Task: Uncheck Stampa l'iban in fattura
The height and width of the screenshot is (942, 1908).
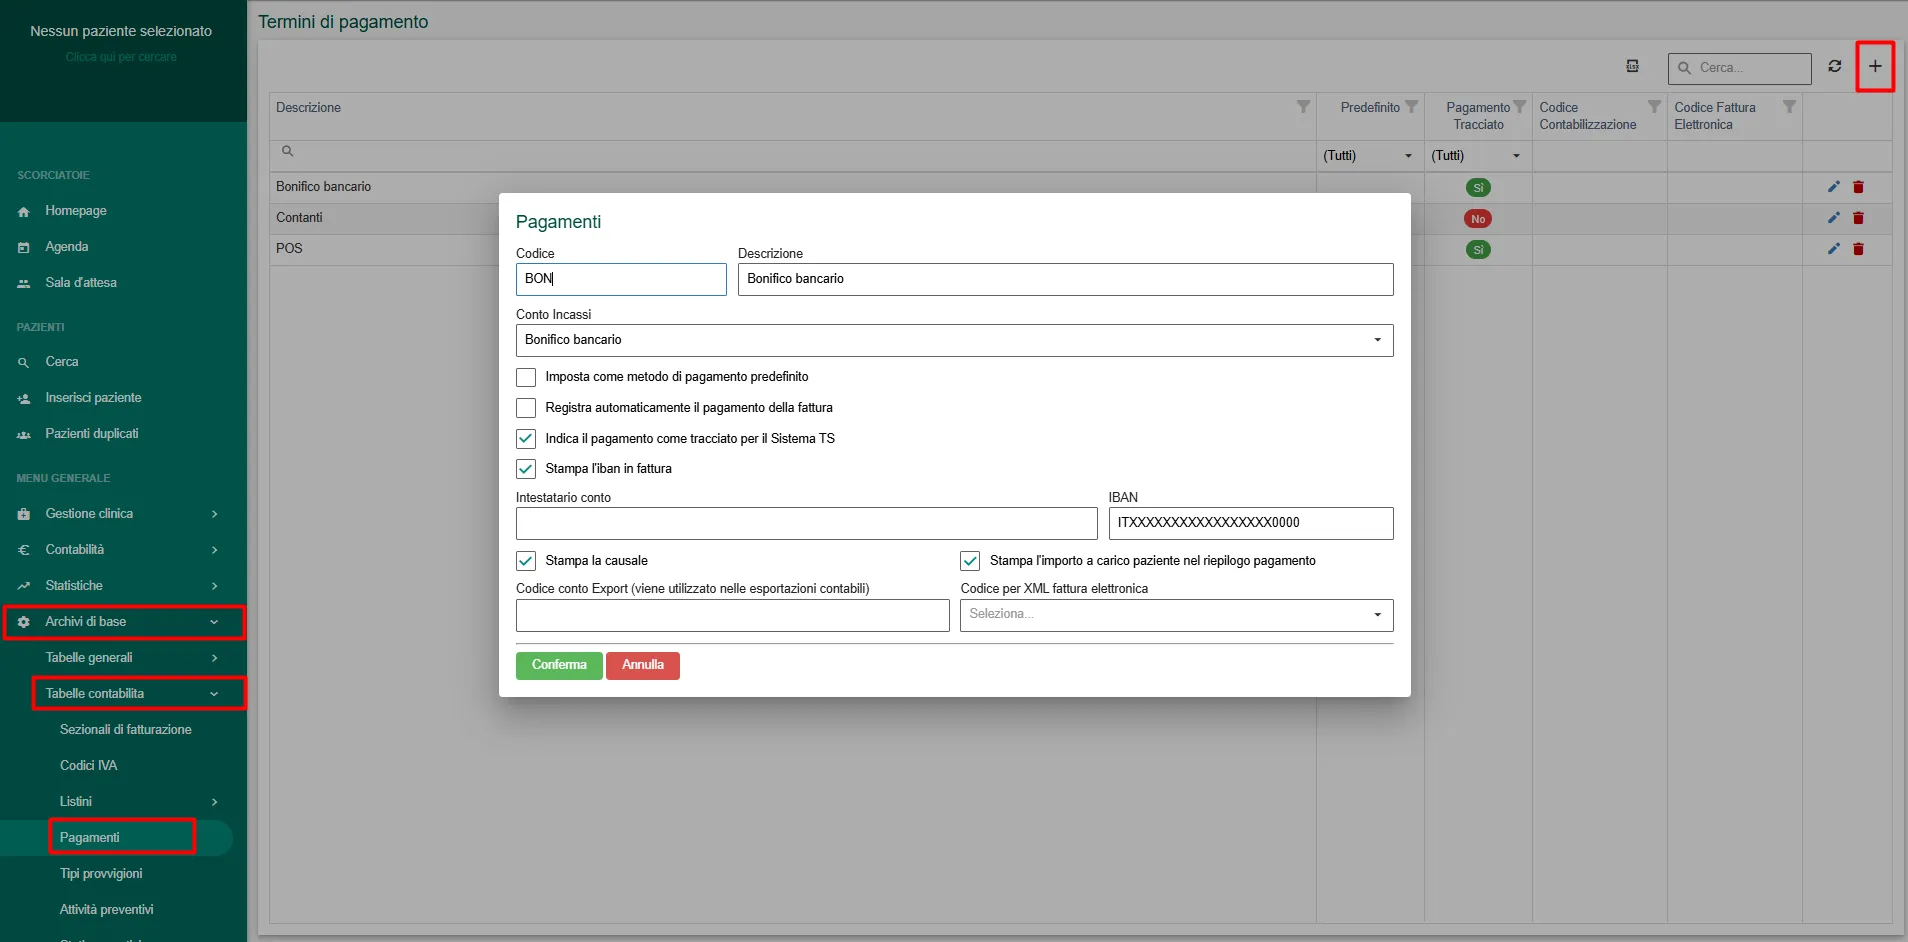Action: click(526, 469)
